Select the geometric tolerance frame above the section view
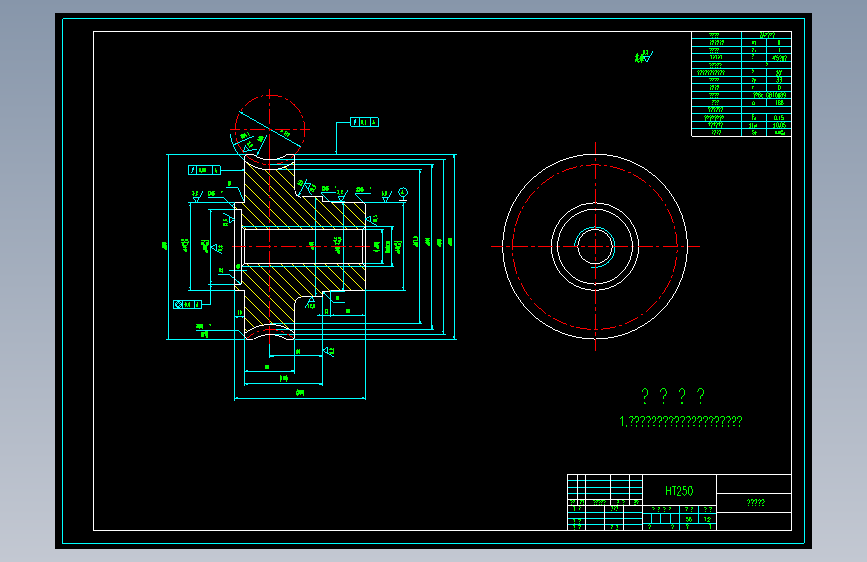The height and width of the screenshot is (562, 867). pyautogui.click(x=364, y=122)
